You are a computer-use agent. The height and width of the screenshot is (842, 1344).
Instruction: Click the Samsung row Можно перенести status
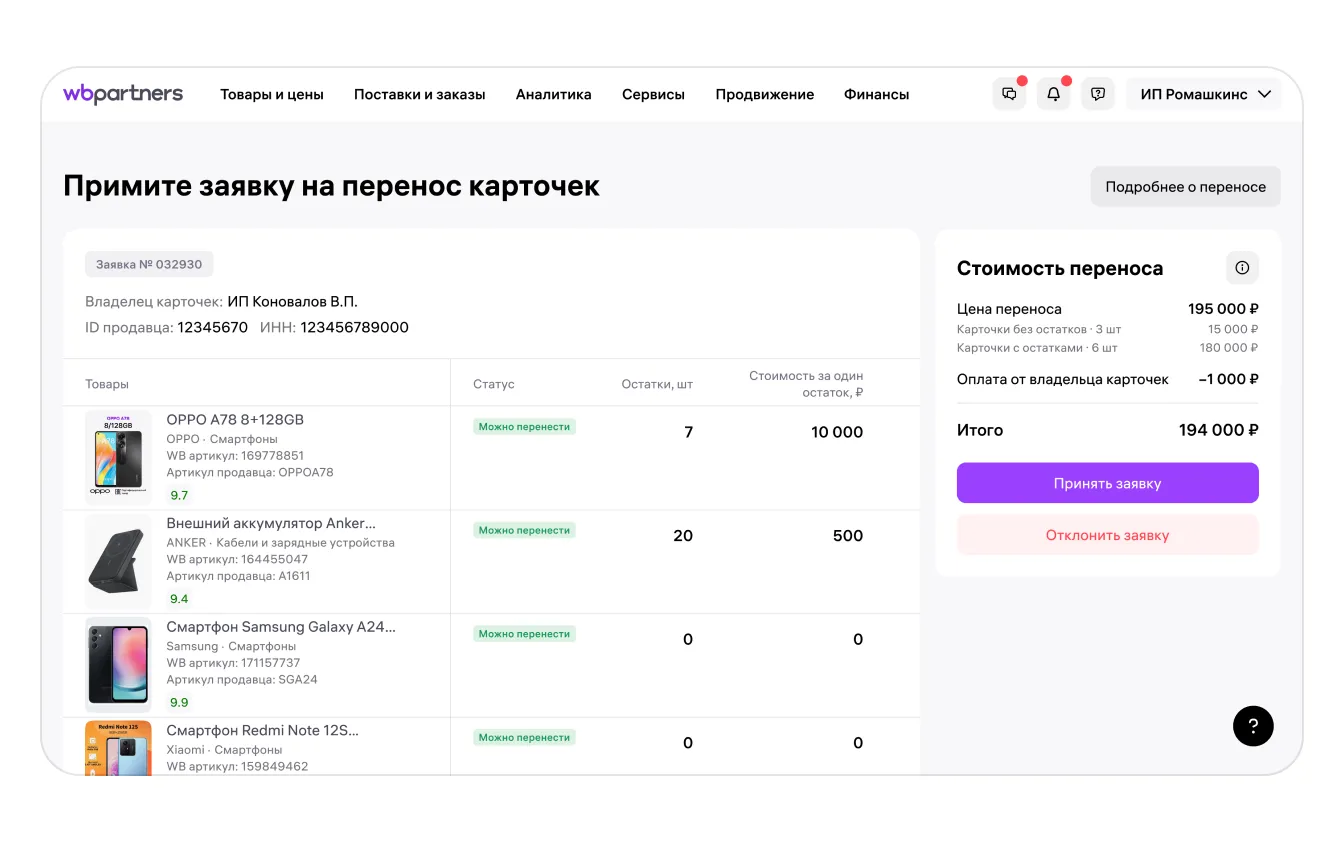coord(524,634)
